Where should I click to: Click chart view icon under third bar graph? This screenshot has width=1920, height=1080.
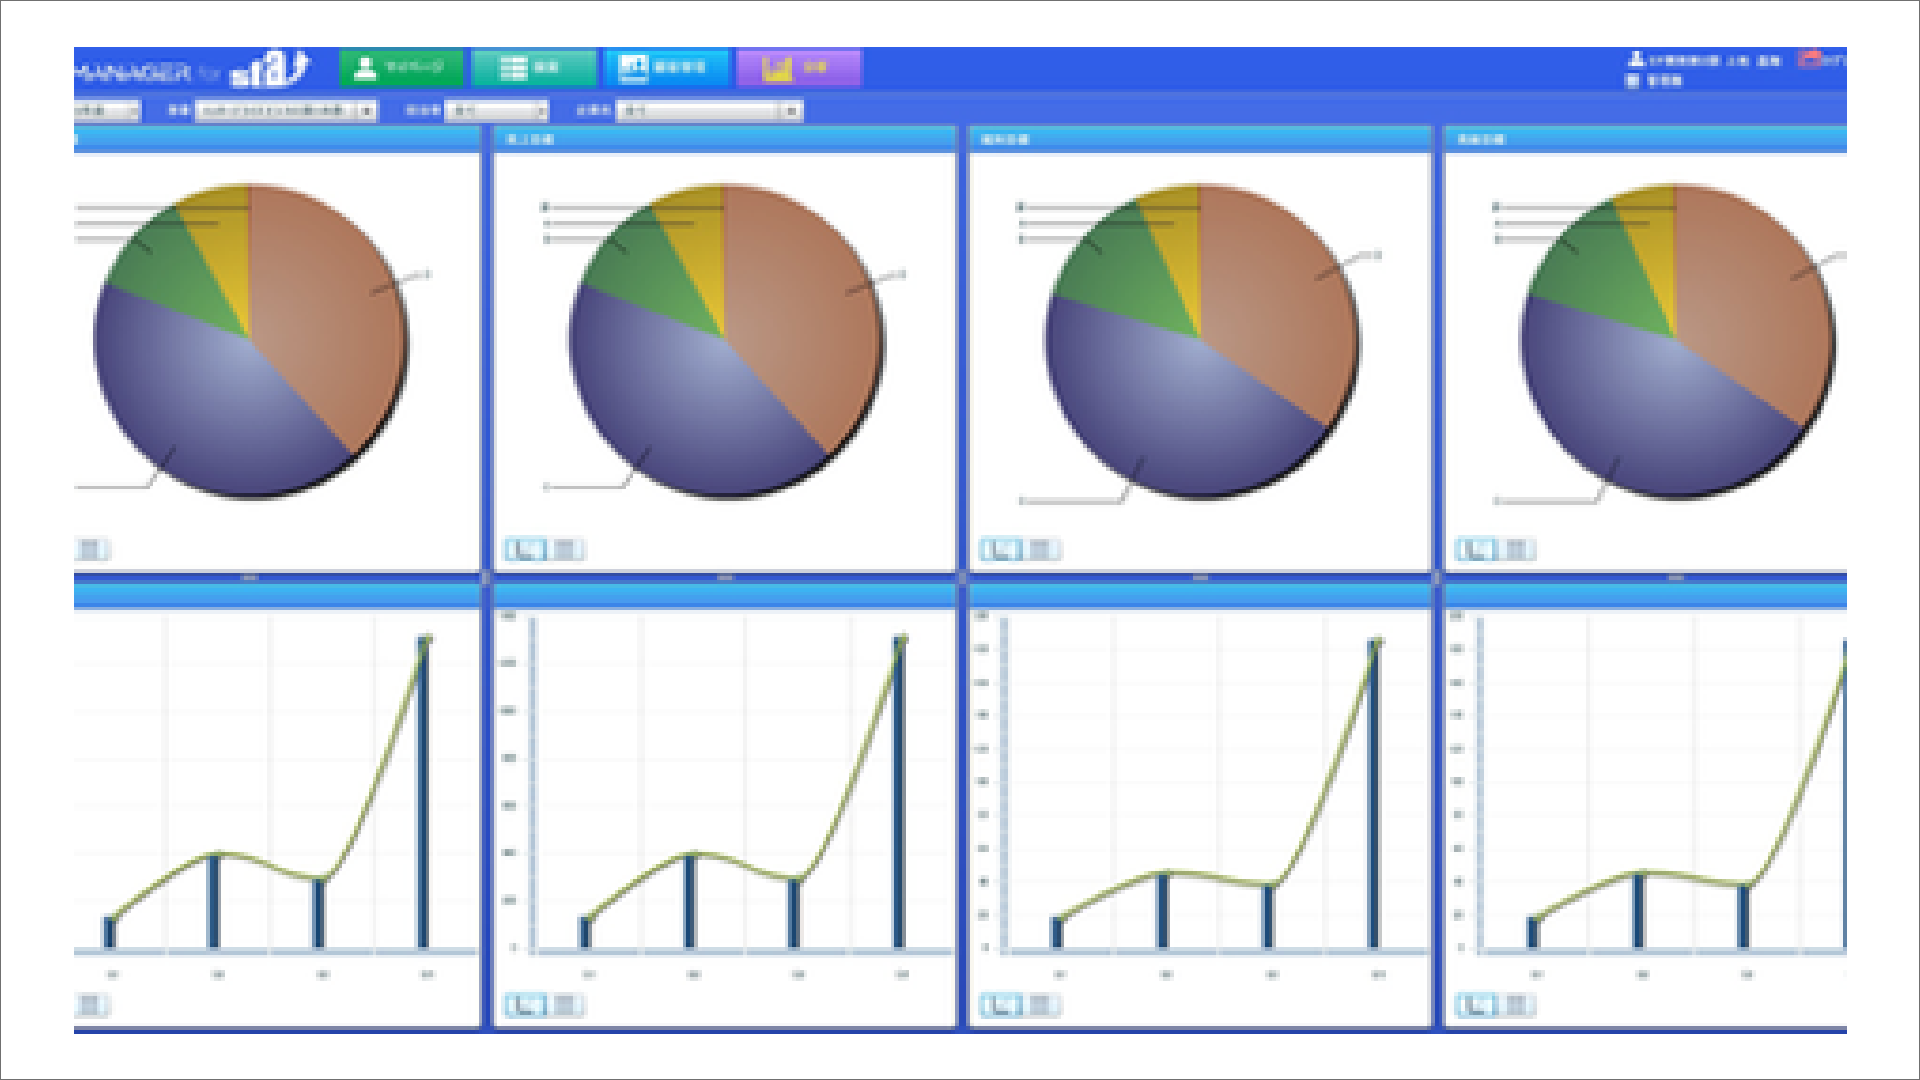click(1001, 1005)
